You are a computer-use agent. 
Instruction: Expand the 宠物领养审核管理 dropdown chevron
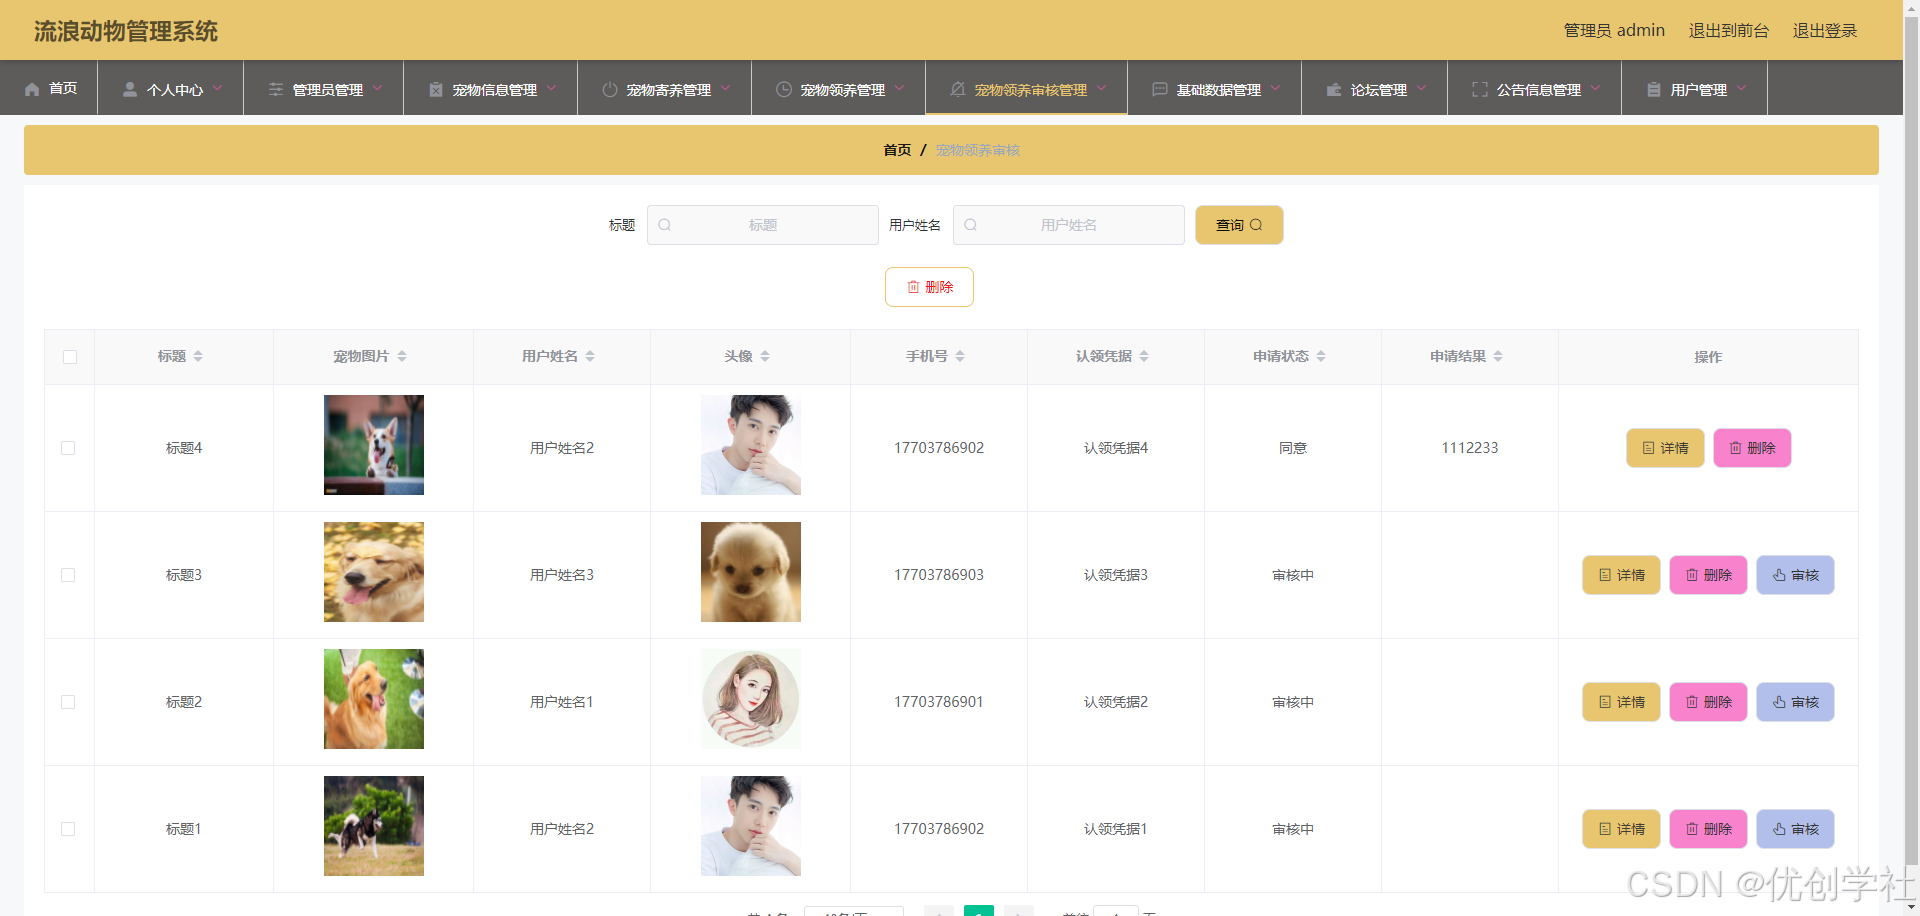pos(1102,88)
